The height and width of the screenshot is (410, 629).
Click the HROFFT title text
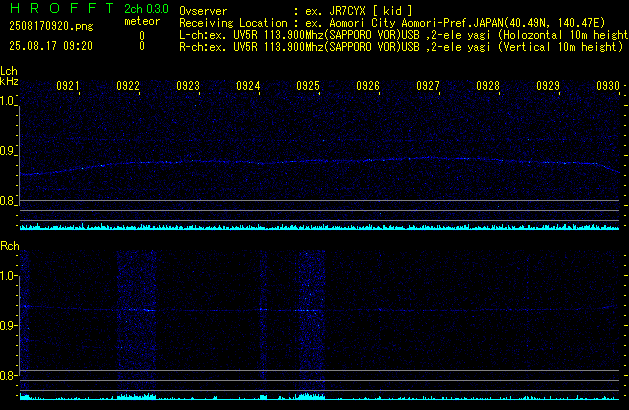(x=62, y=8)
